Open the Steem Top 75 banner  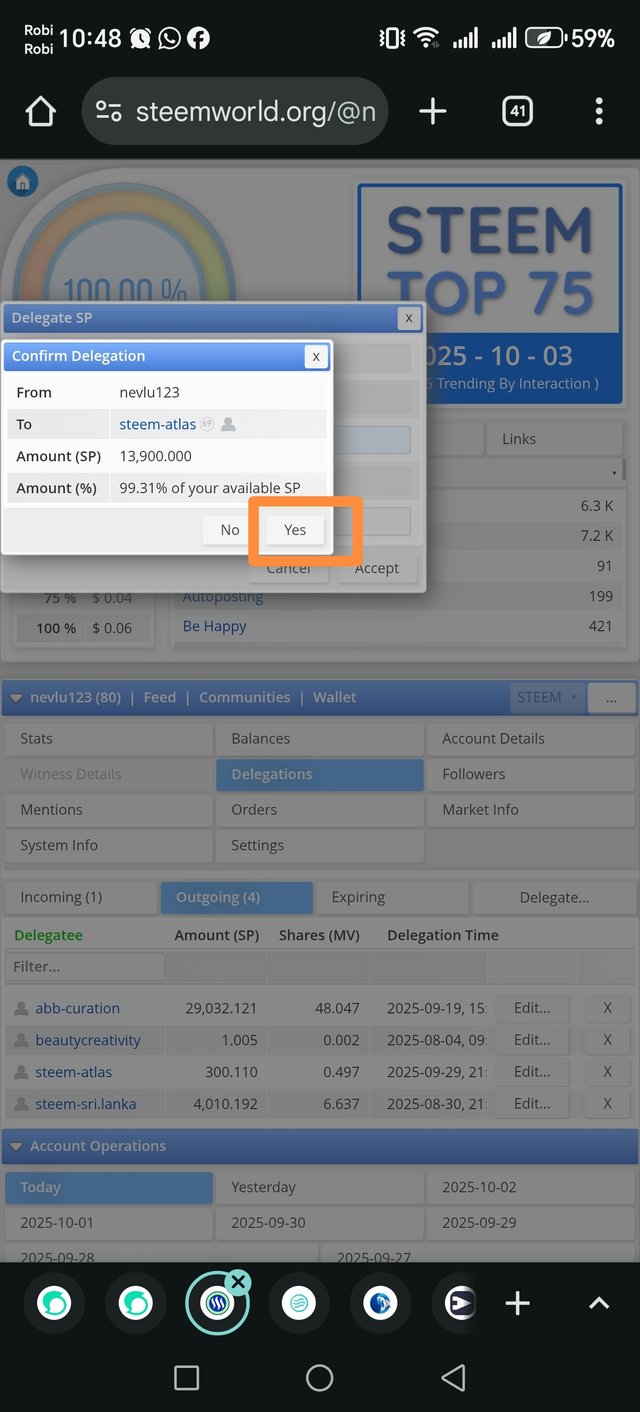(x=490, y=293)
